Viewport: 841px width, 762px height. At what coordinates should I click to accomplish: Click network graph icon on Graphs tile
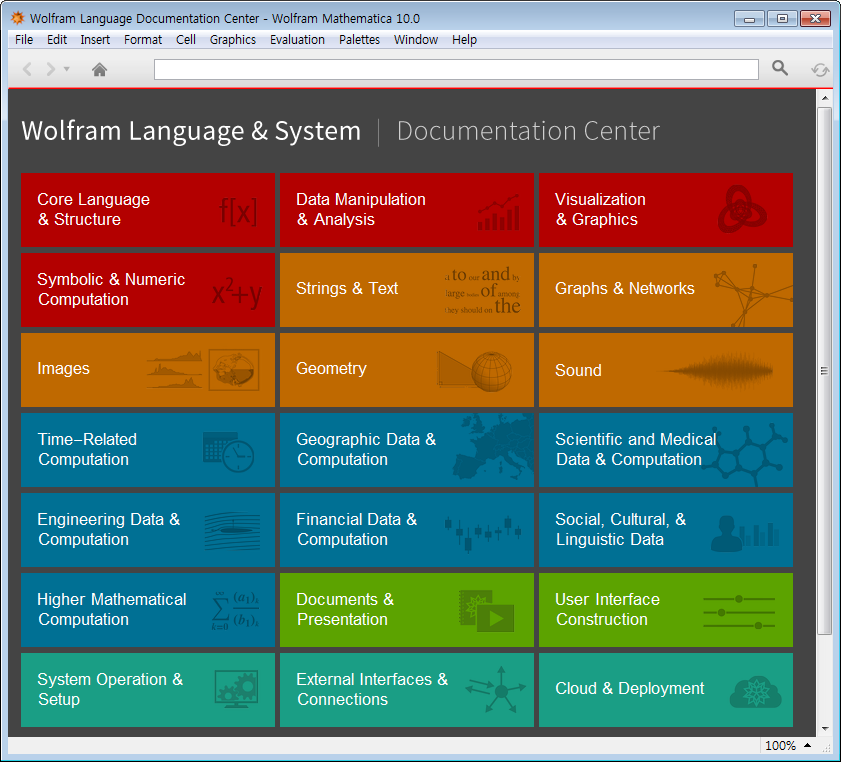(753, 295)
